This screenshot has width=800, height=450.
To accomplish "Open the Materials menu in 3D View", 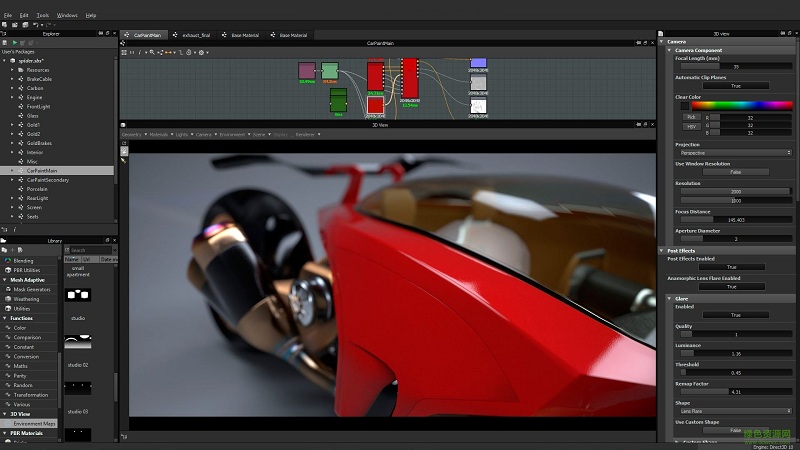I will coord(158,134).
